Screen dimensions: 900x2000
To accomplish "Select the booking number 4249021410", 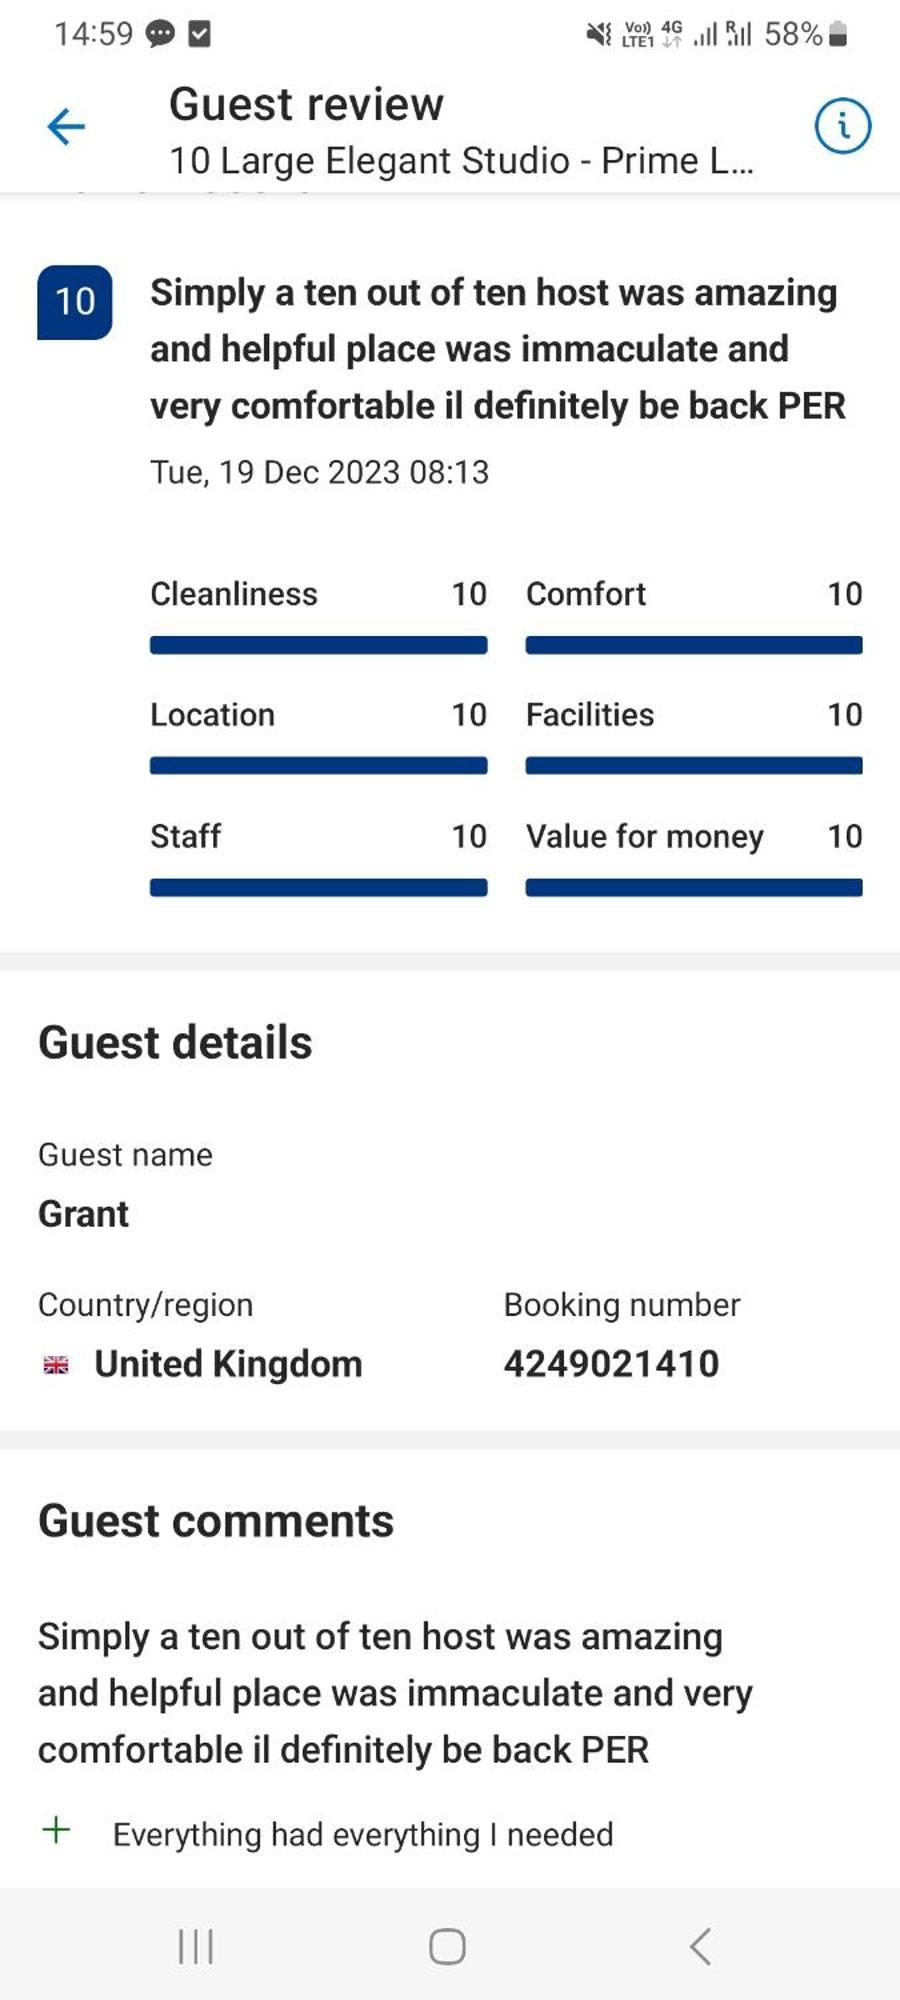I will [611, 1364].
